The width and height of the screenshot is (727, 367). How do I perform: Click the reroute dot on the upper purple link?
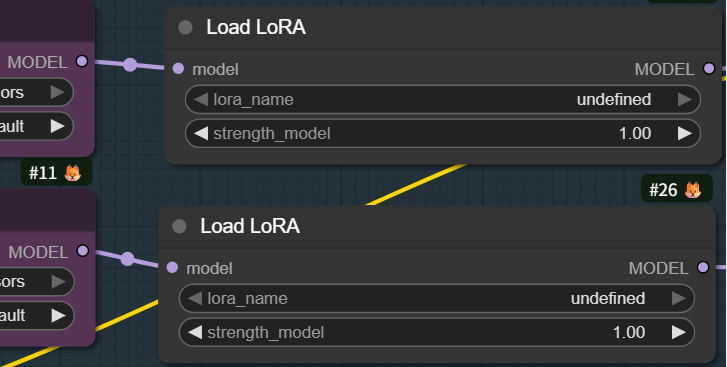[130, 65]
